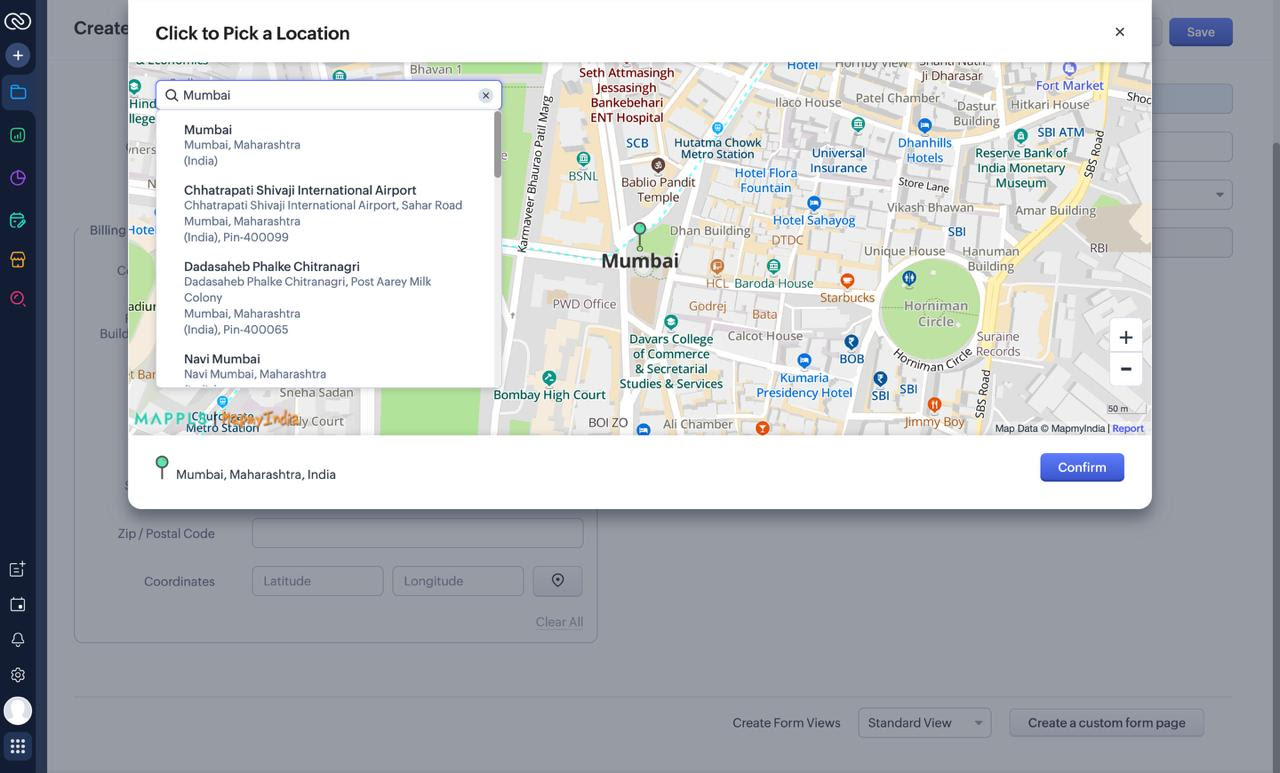Image resolution: width=1280 pixels, height=773 pixels.
Task: Click the map zoom in button
Action: tap(1125, 337)
